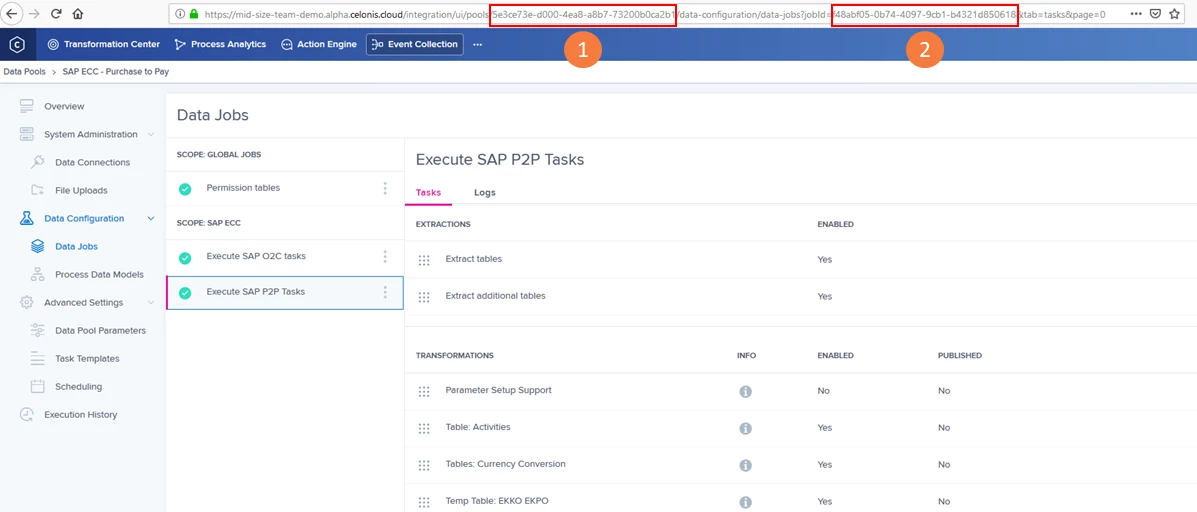Click info icon for Table: Activities

[x=745, y=428]
